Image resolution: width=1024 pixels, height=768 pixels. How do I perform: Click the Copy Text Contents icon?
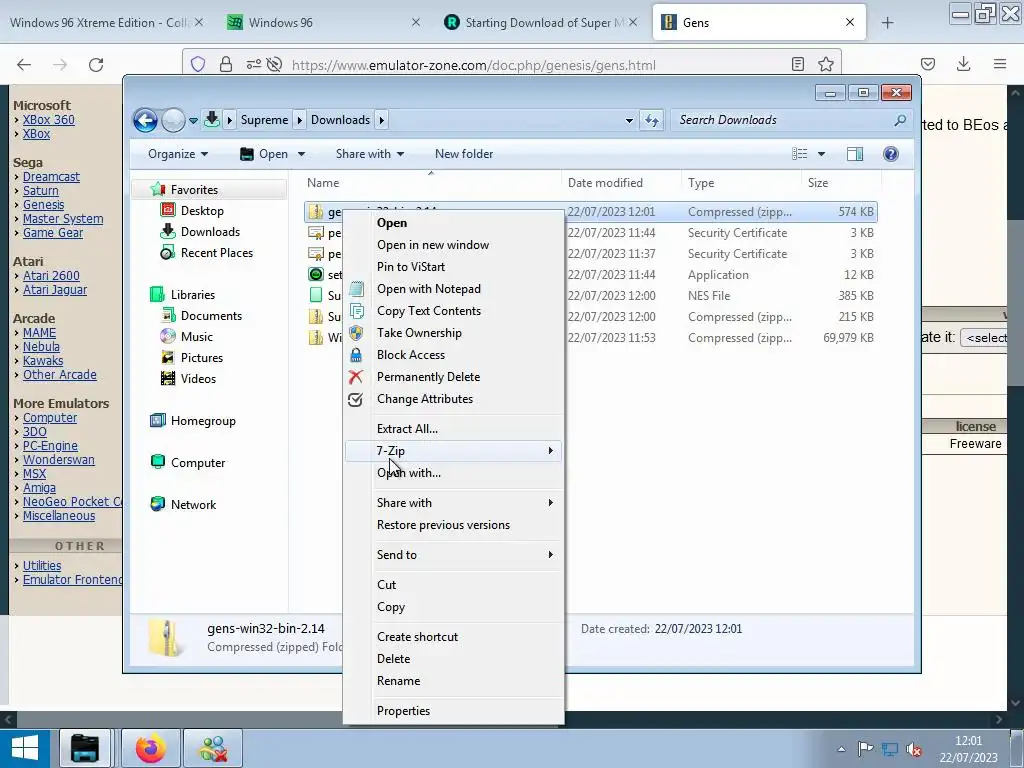point(356,311)
